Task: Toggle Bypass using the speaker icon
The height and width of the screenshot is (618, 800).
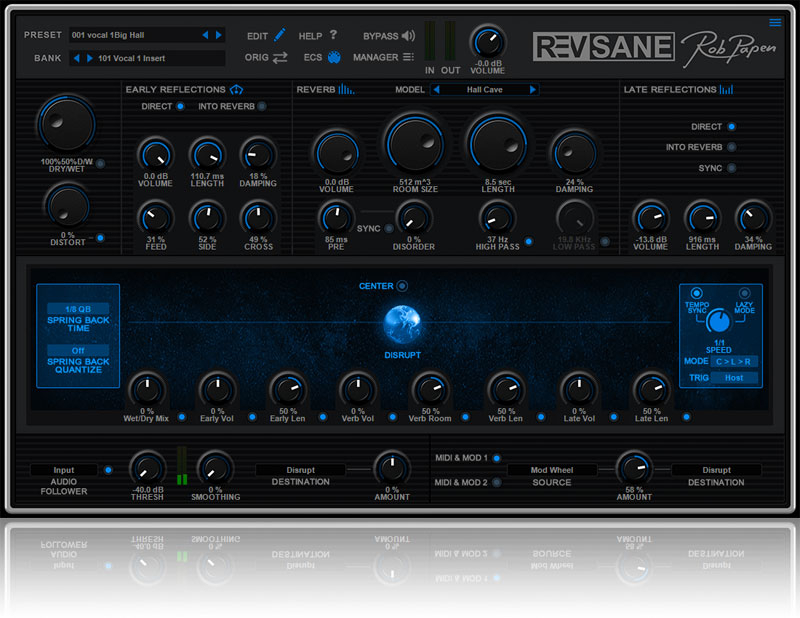Action: (408, 36)
